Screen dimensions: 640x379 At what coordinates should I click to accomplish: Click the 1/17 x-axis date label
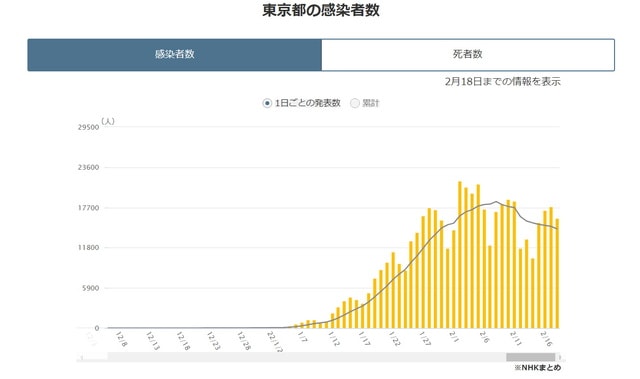(364, 339)
